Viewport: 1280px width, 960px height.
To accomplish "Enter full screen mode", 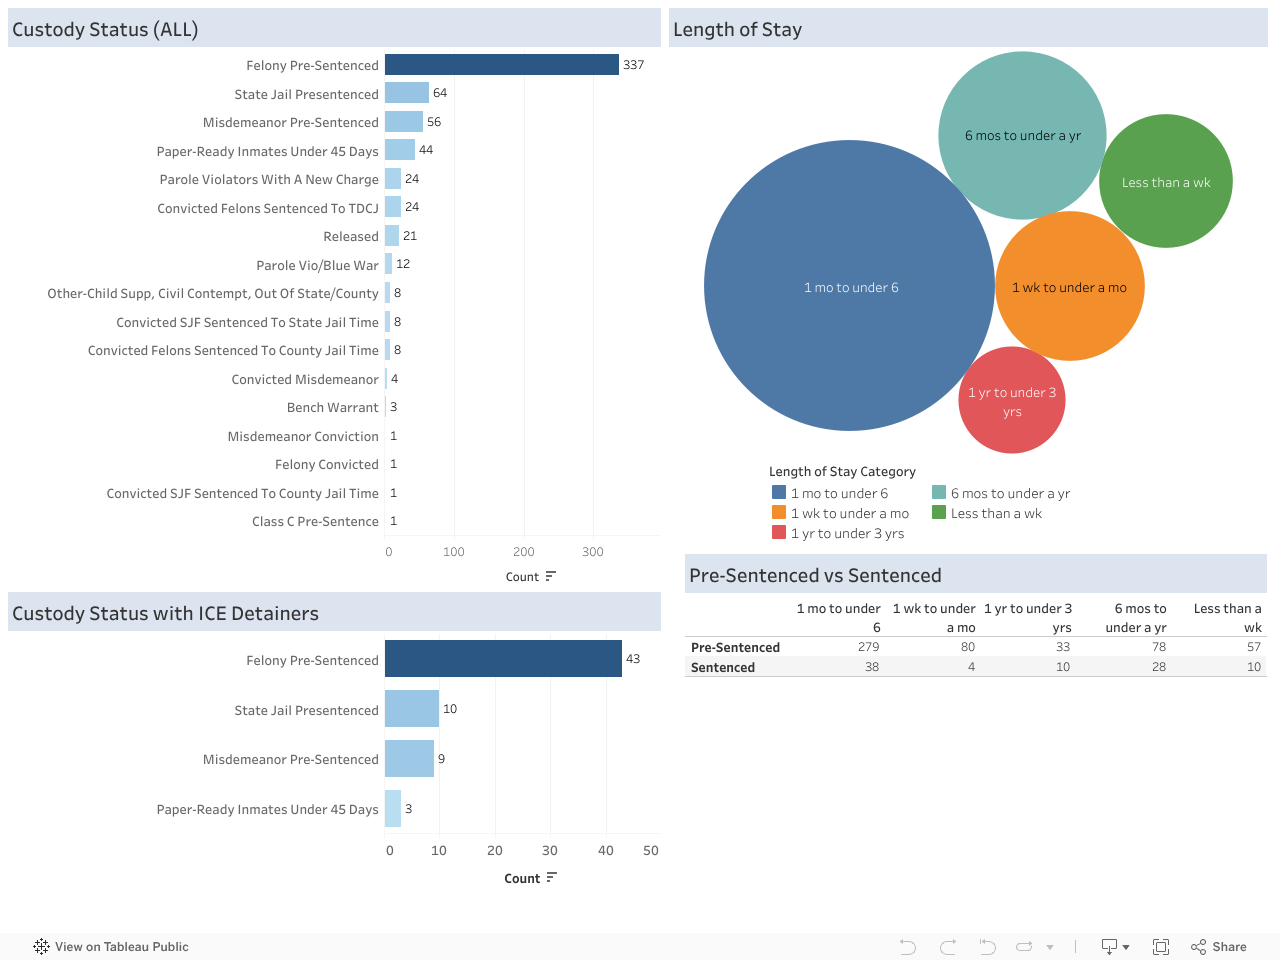I will click(1161, 947).
